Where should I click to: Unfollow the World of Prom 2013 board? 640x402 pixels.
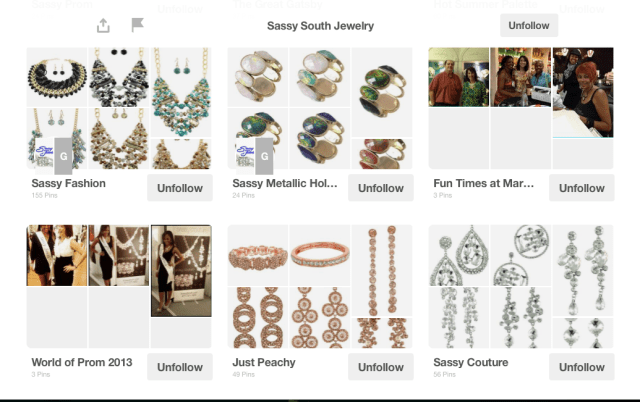click(x=180, y=367)
